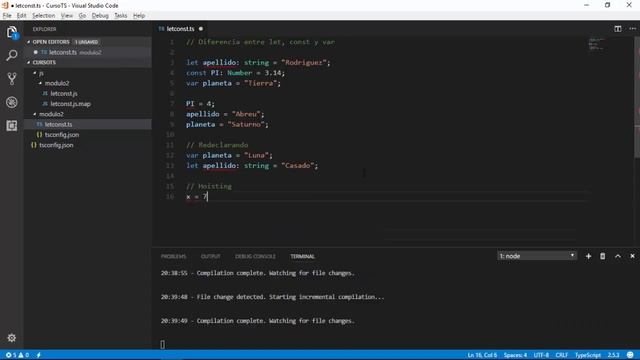Collapse the OPEN EDITORS section
Screen dimensions: 640x360
29,42
